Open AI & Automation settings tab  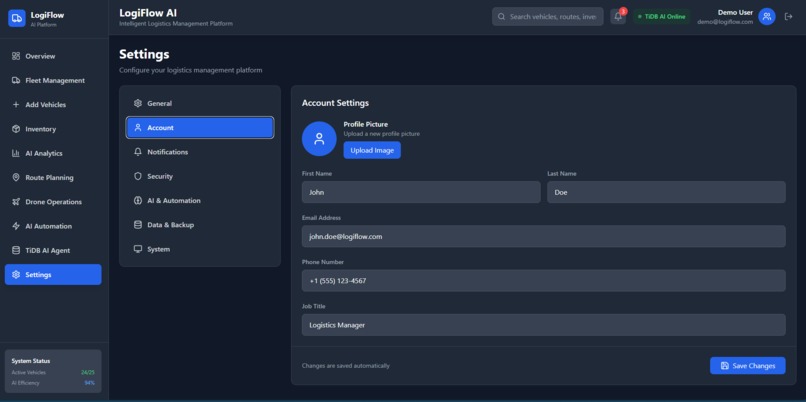tap(200, 200)
